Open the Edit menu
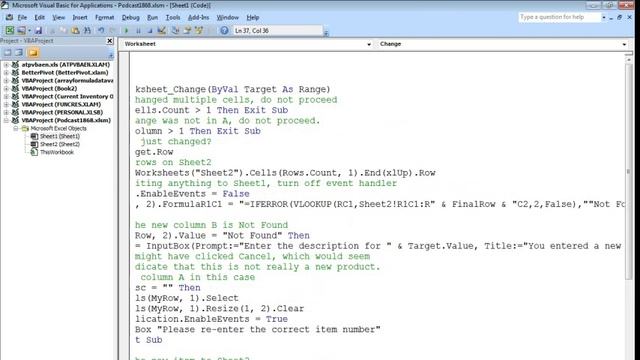Viewport: 640px width, 360px height. point(40,18)
